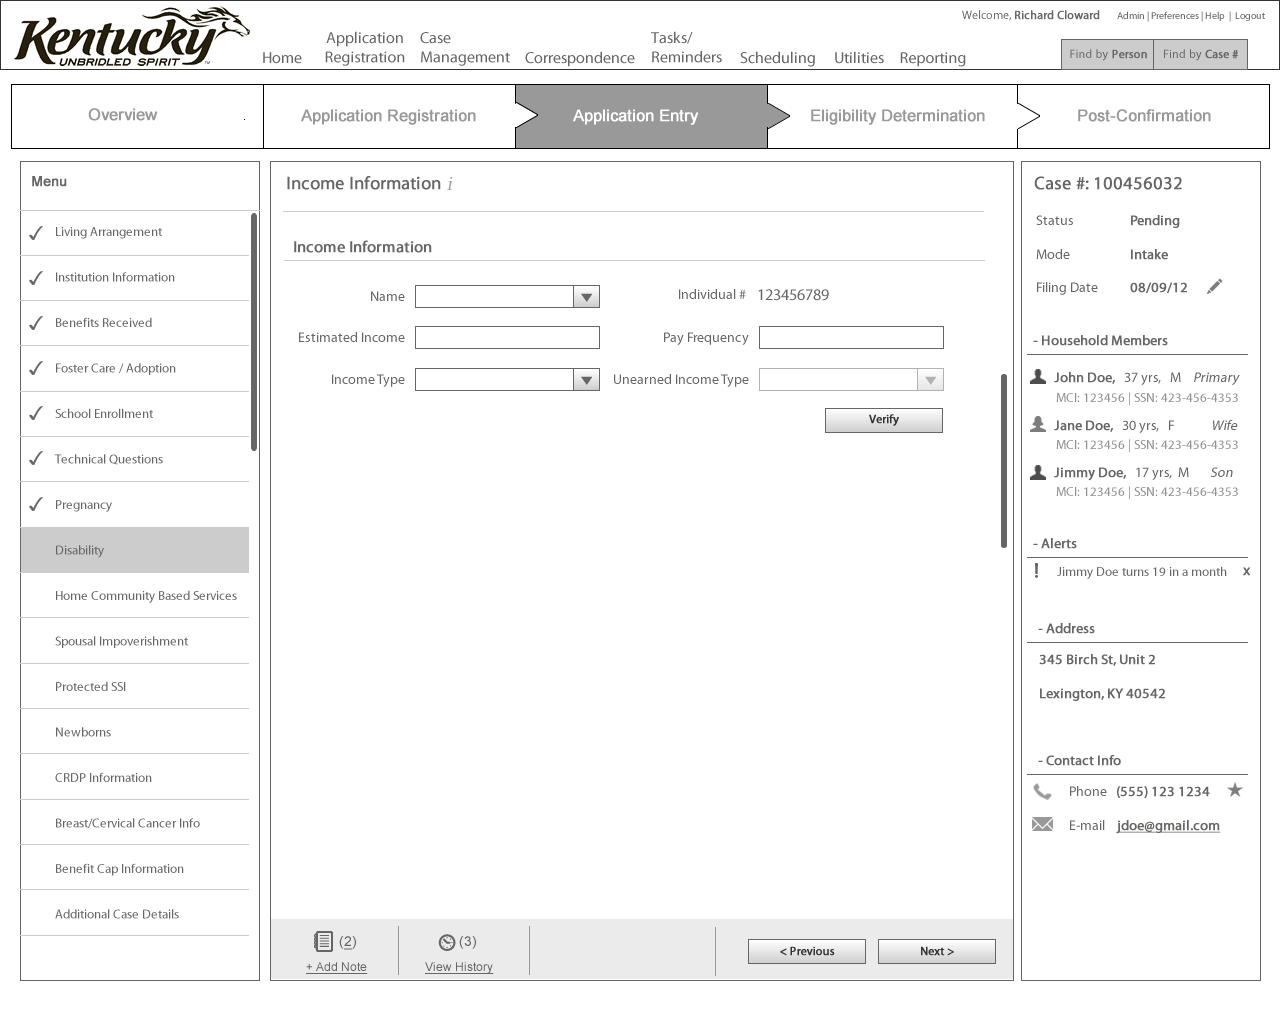Viewport: 1280px width, 1024px height.
Task: Open Correspondence menu
Action: pyautogui.click(x=580, y=58)
